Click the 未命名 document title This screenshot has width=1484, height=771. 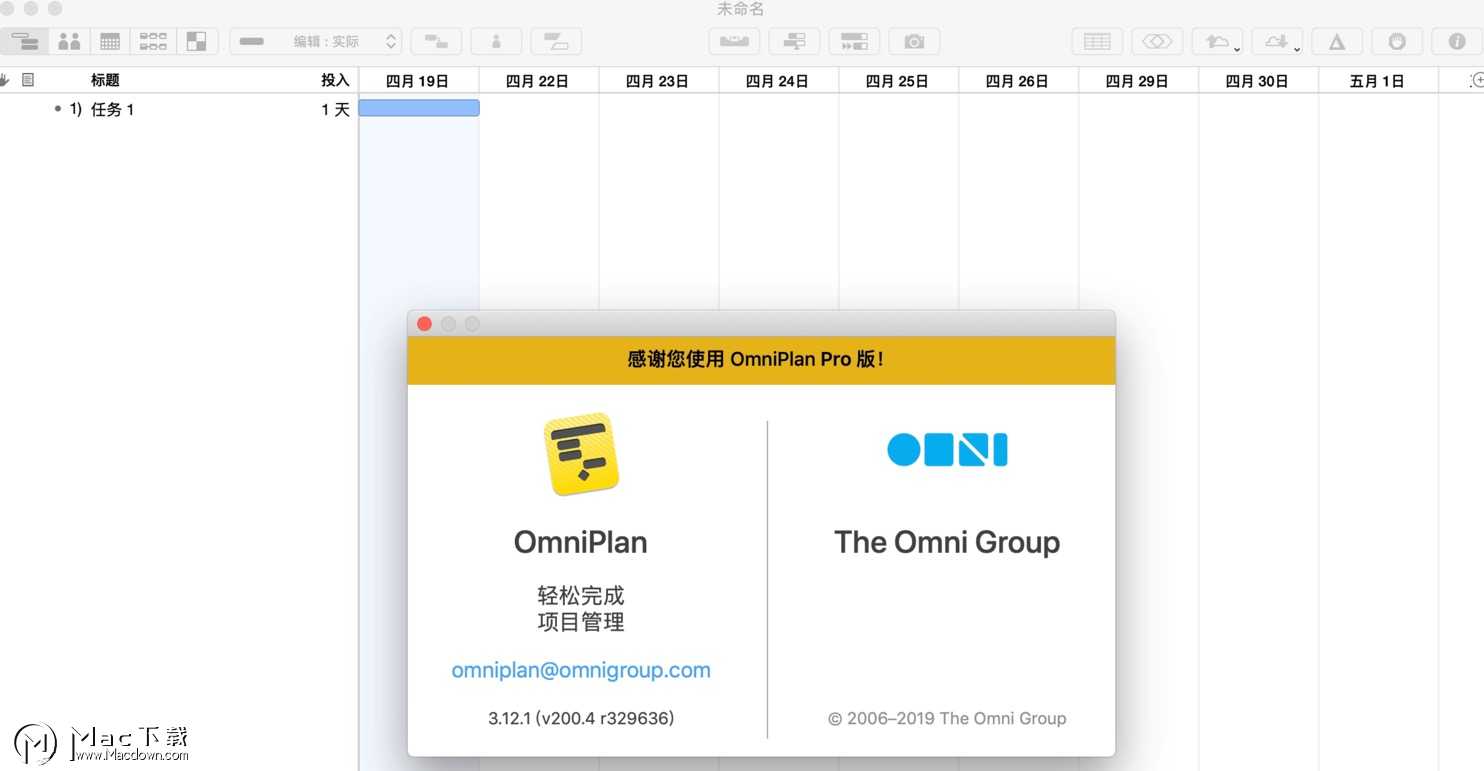[x=741, y=9]
